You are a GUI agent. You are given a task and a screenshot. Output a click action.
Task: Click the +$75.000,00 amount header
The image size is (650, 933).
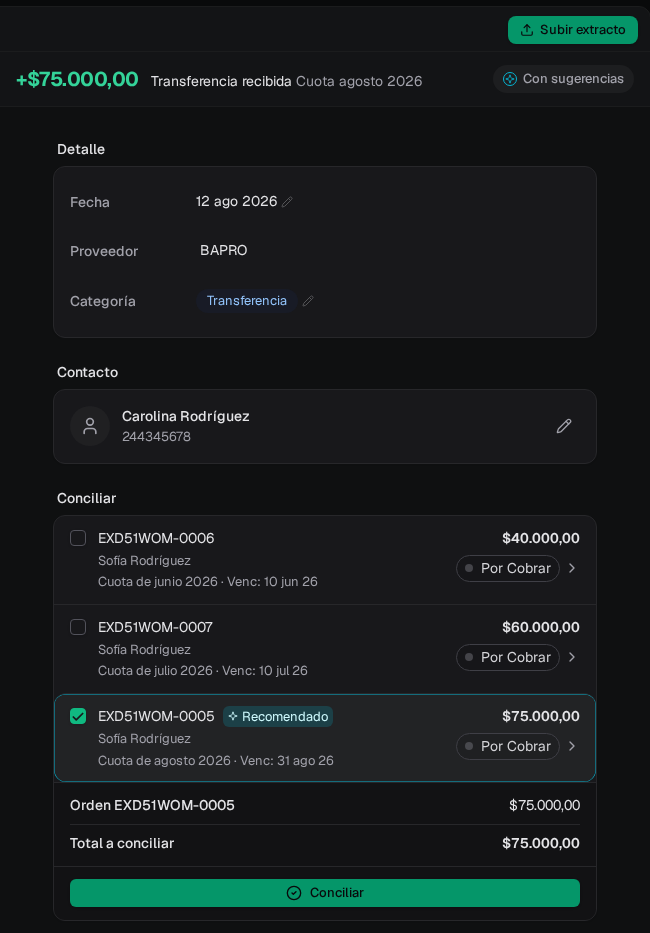77,79
